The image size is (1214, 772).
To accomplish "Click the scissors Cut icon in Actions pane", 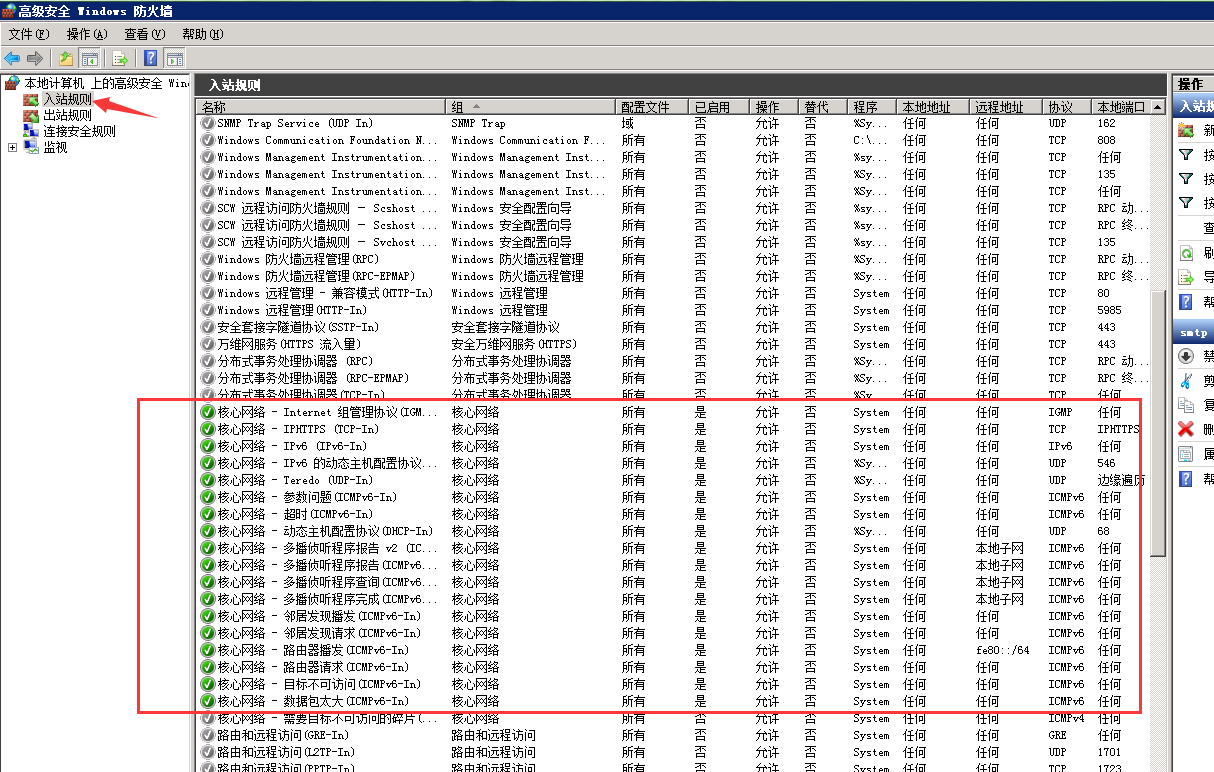I will 1186,381.
